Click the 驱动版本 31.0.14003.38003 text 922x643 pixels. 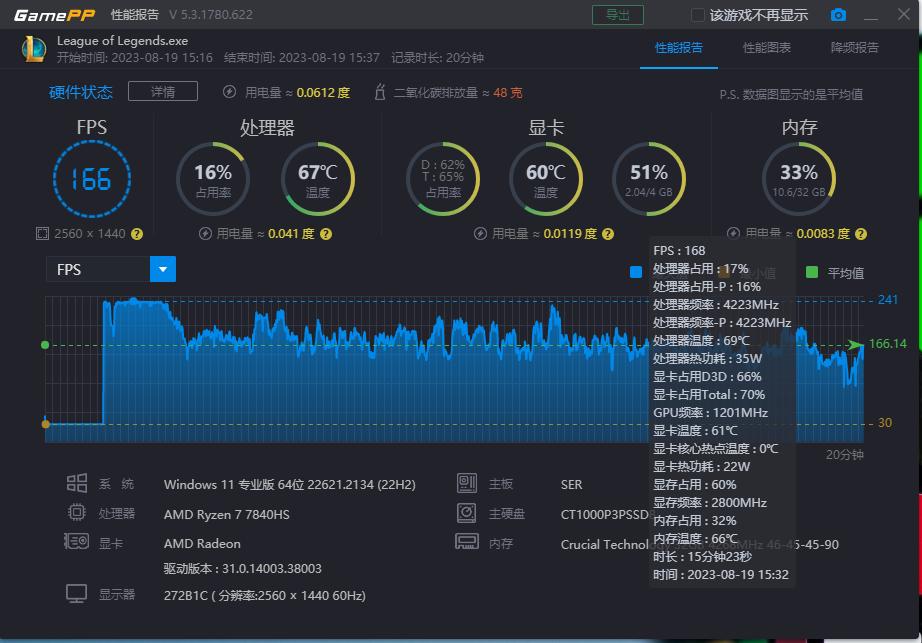[x=242, y=568]
